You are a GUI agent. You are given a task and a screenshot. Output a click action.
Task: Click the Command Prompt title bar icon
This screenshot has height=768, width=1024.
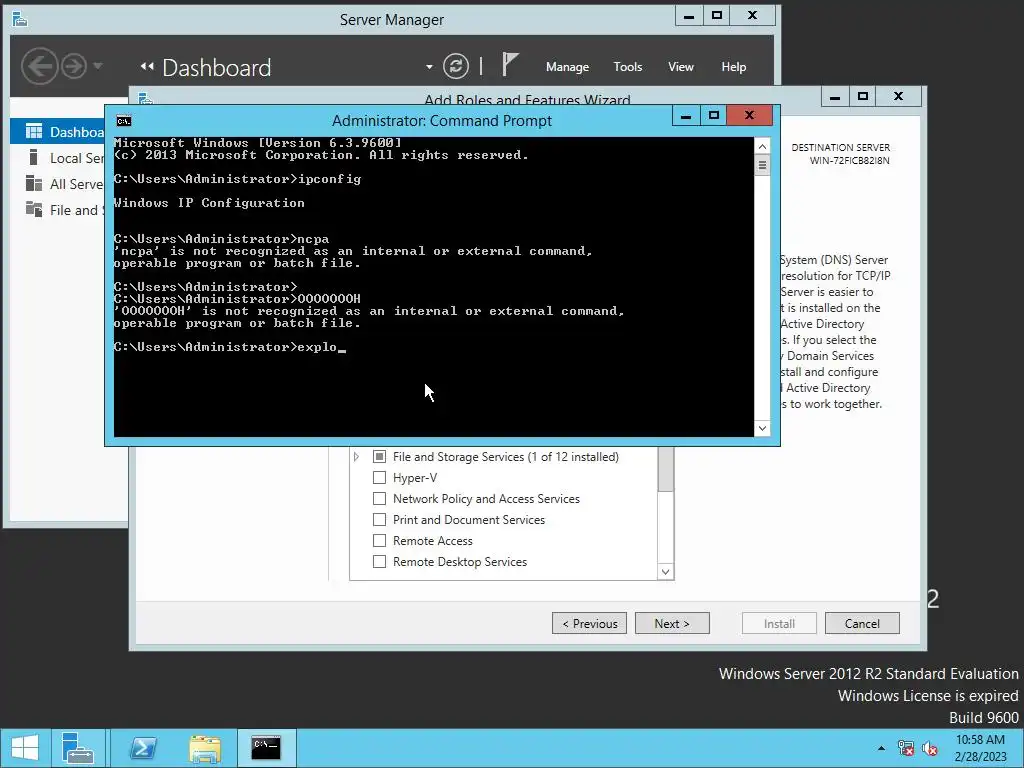123,121
